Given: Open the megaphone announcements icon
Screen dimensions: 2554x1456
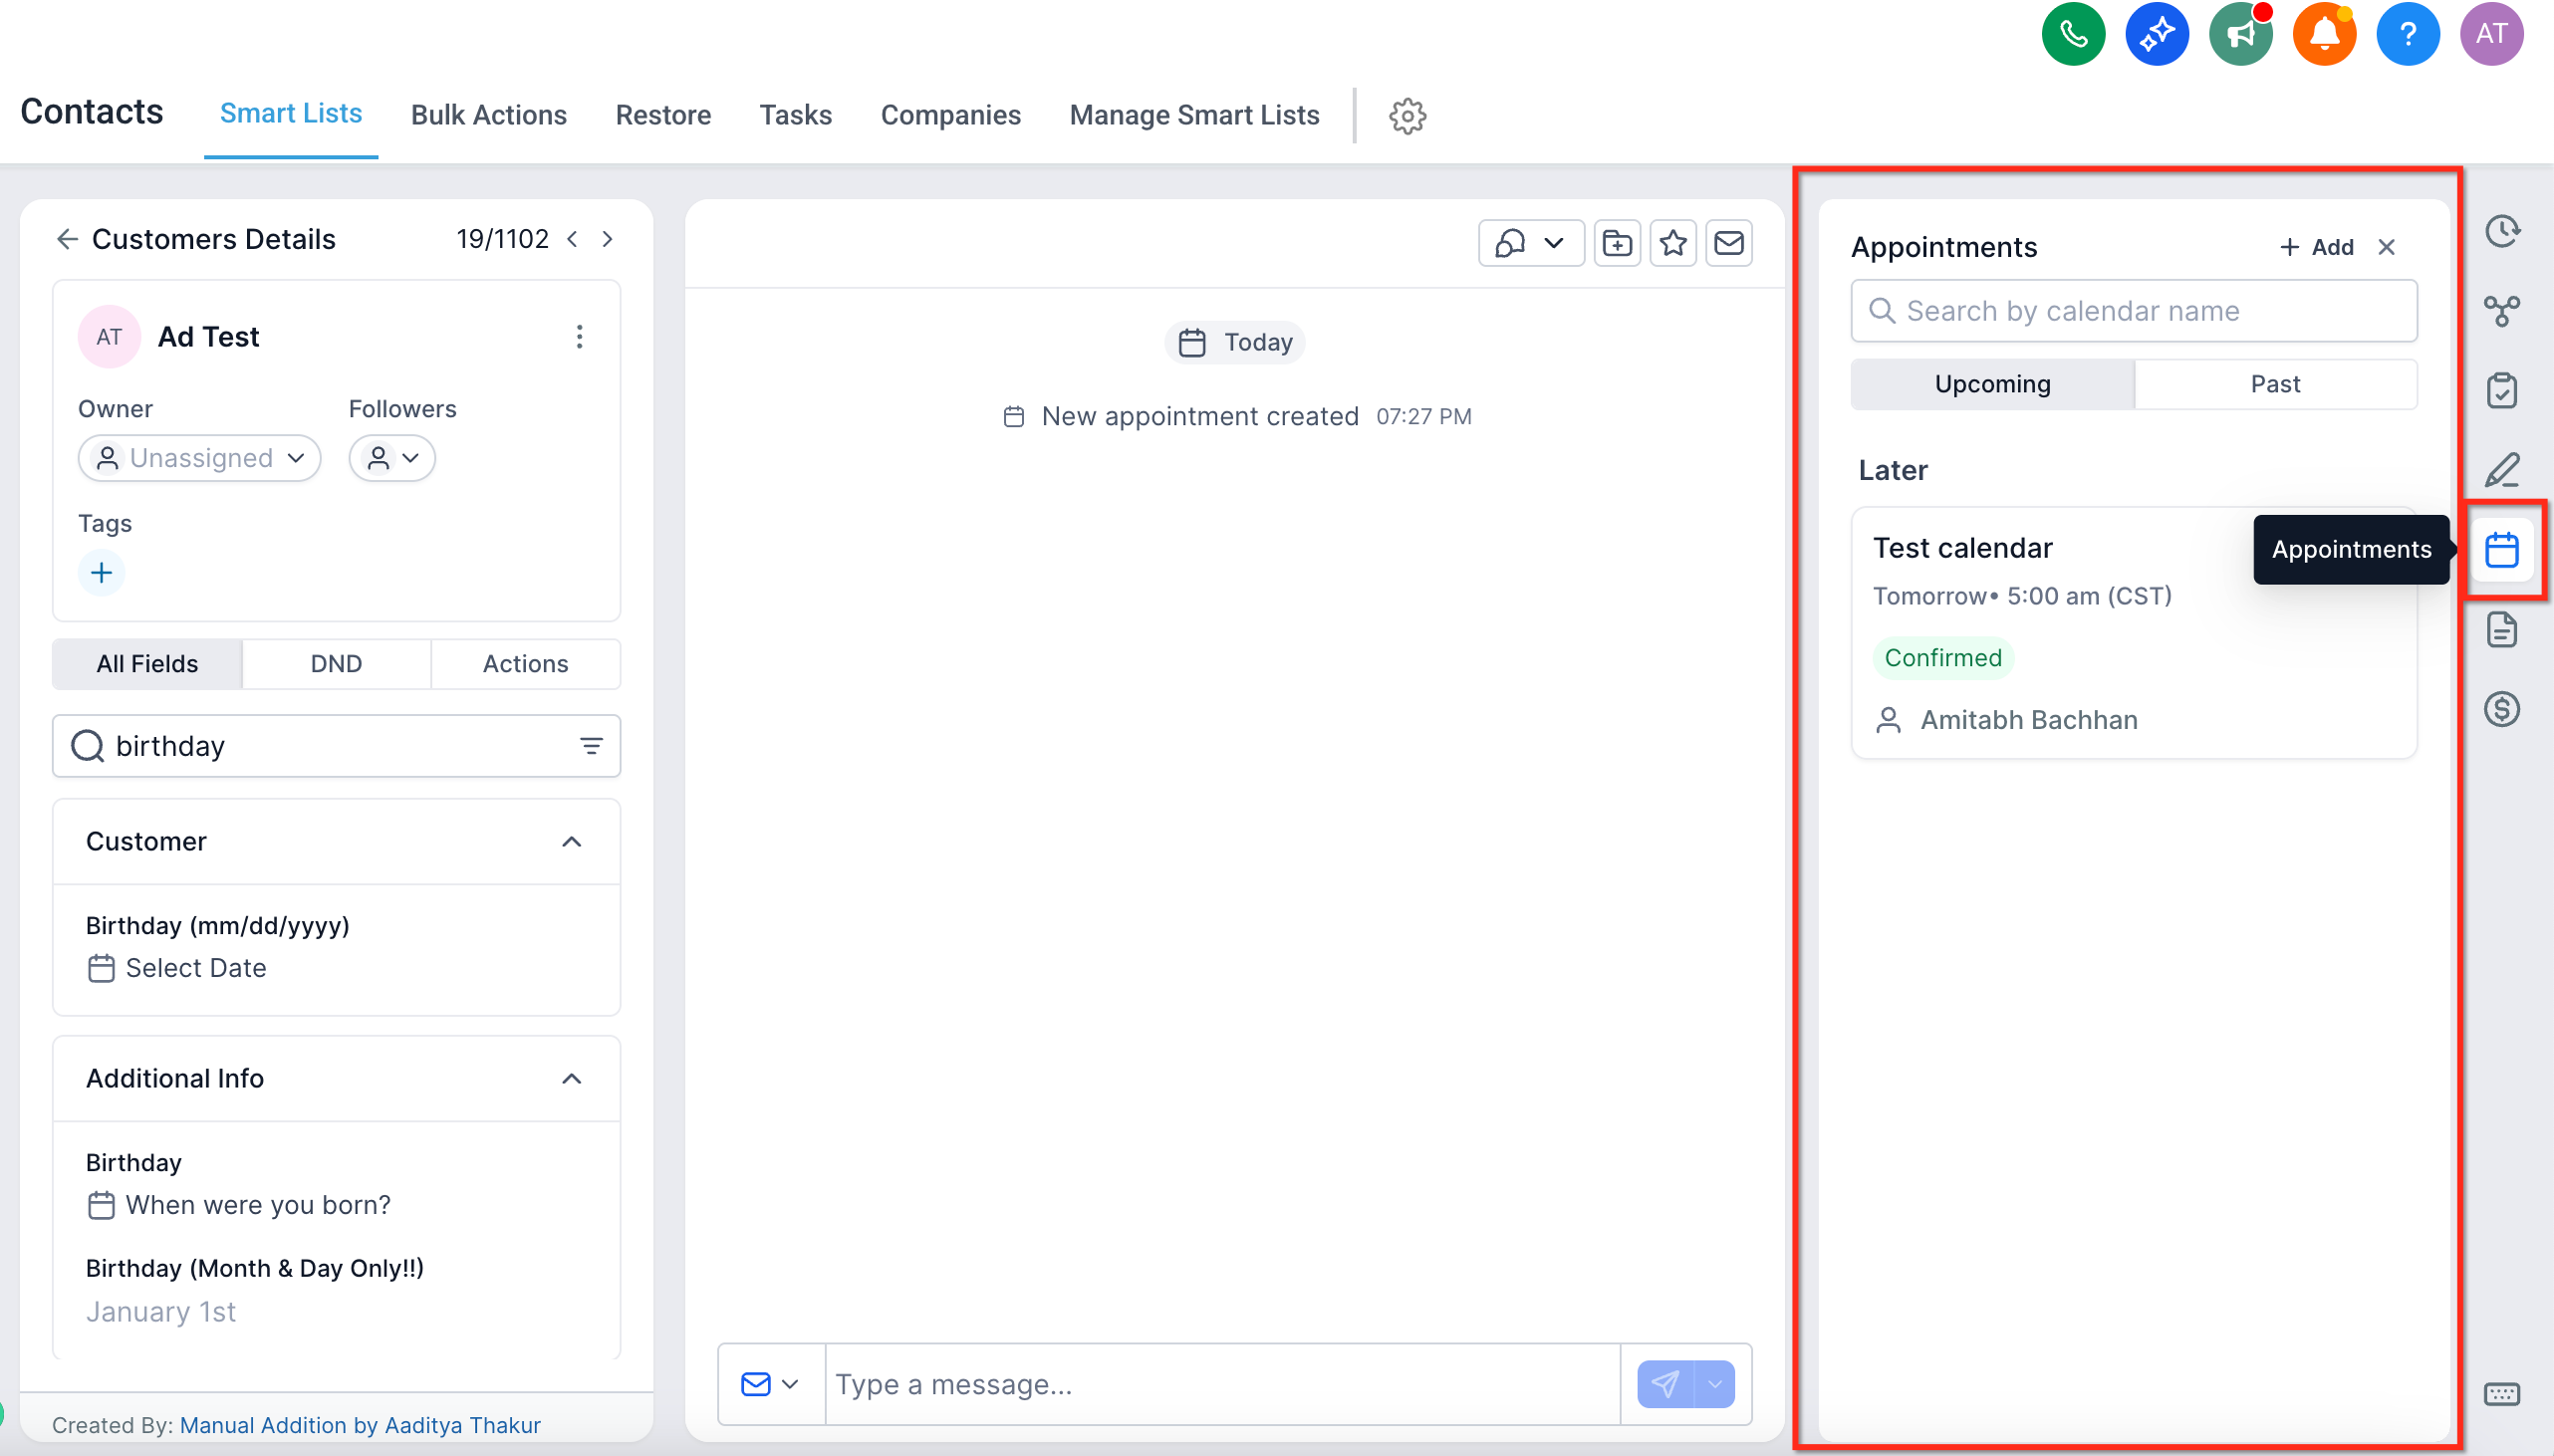Looking at the screenshot, I should coord(2240,34).
